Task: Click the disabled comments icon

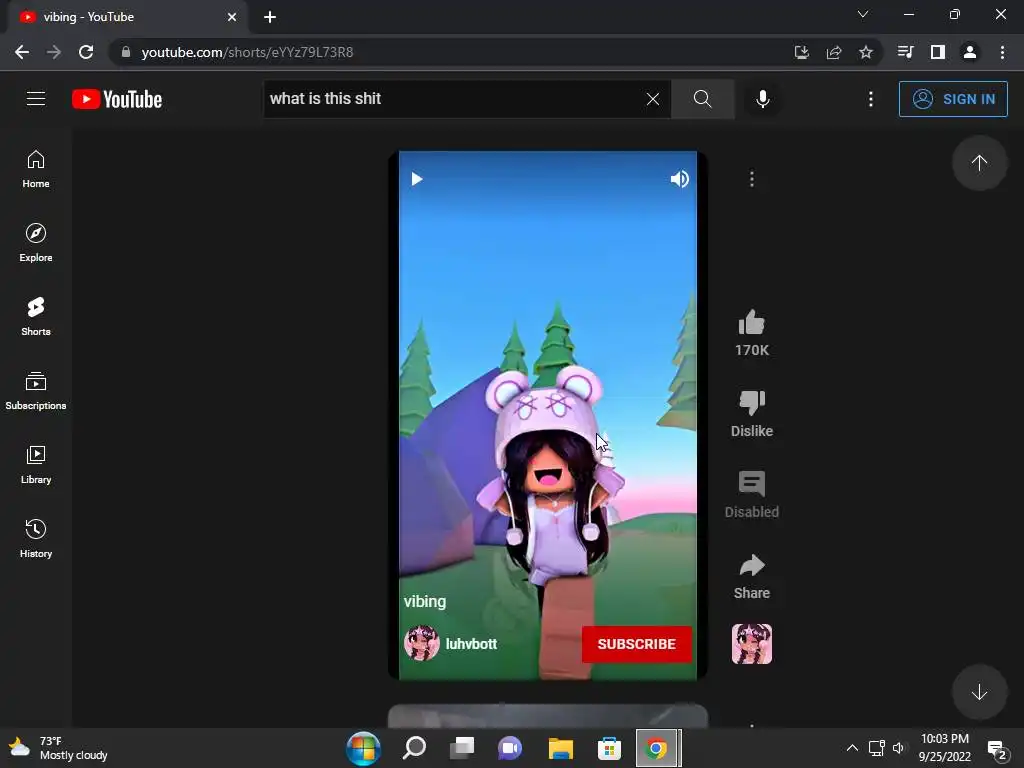Action: point(752,484)
